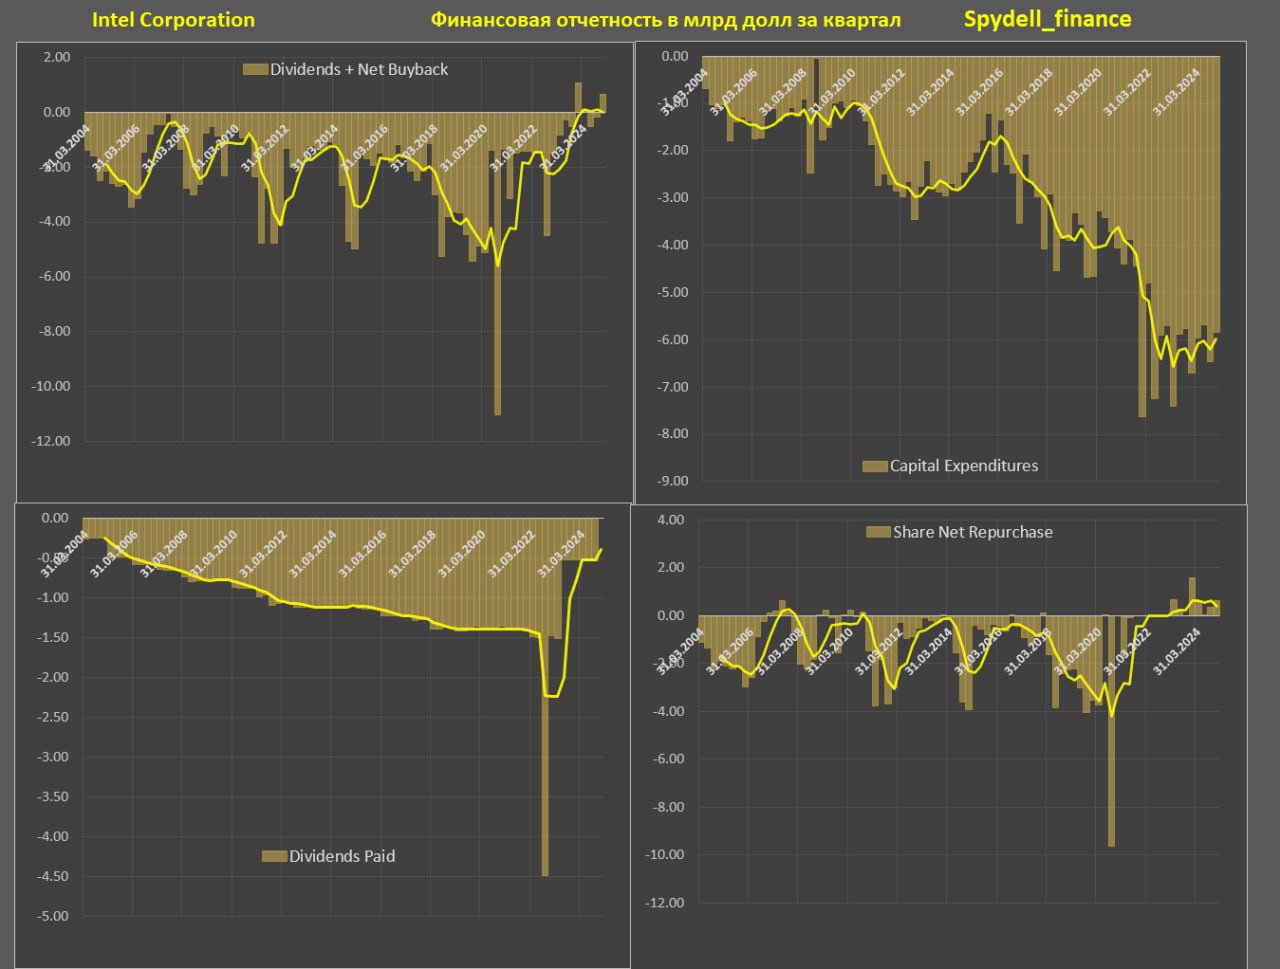1280x969 pixels.
Task: Click the -9.6 spike bar in Share Net Repurchase chart
Action: coord(1111,730)
